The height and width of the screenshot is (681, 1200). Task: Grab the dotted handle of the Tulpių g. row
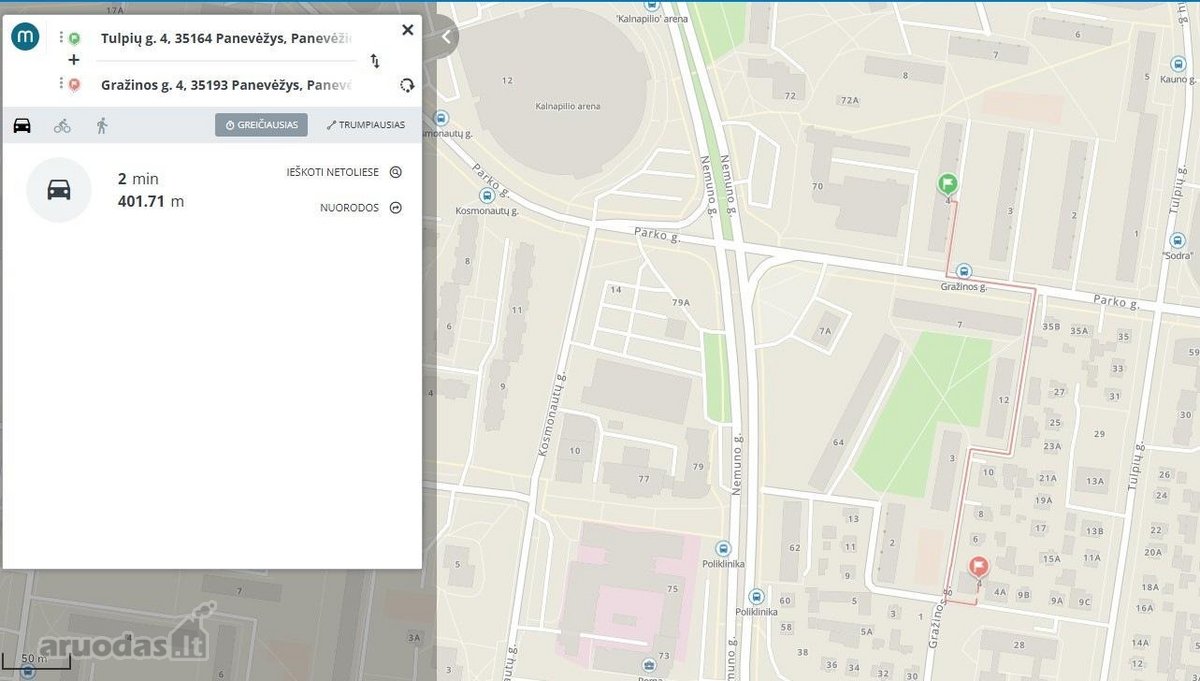[x=61, y=38]
